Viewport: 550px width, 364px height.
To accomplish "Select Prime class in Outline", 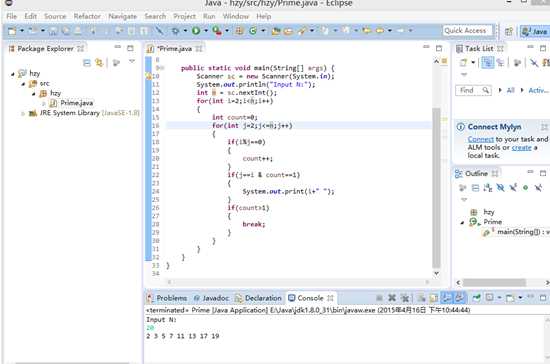I will click(x=492, y=222).
